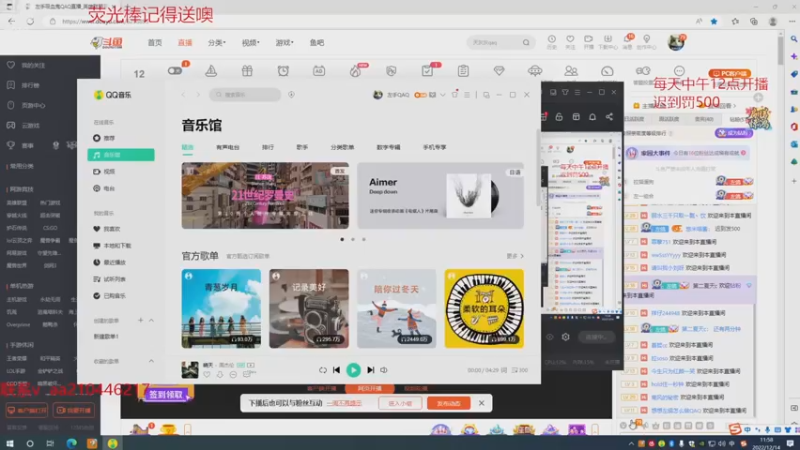The image size is (800, 450).
Task: Open the volume control in QQ Music player
Action: 384,370
